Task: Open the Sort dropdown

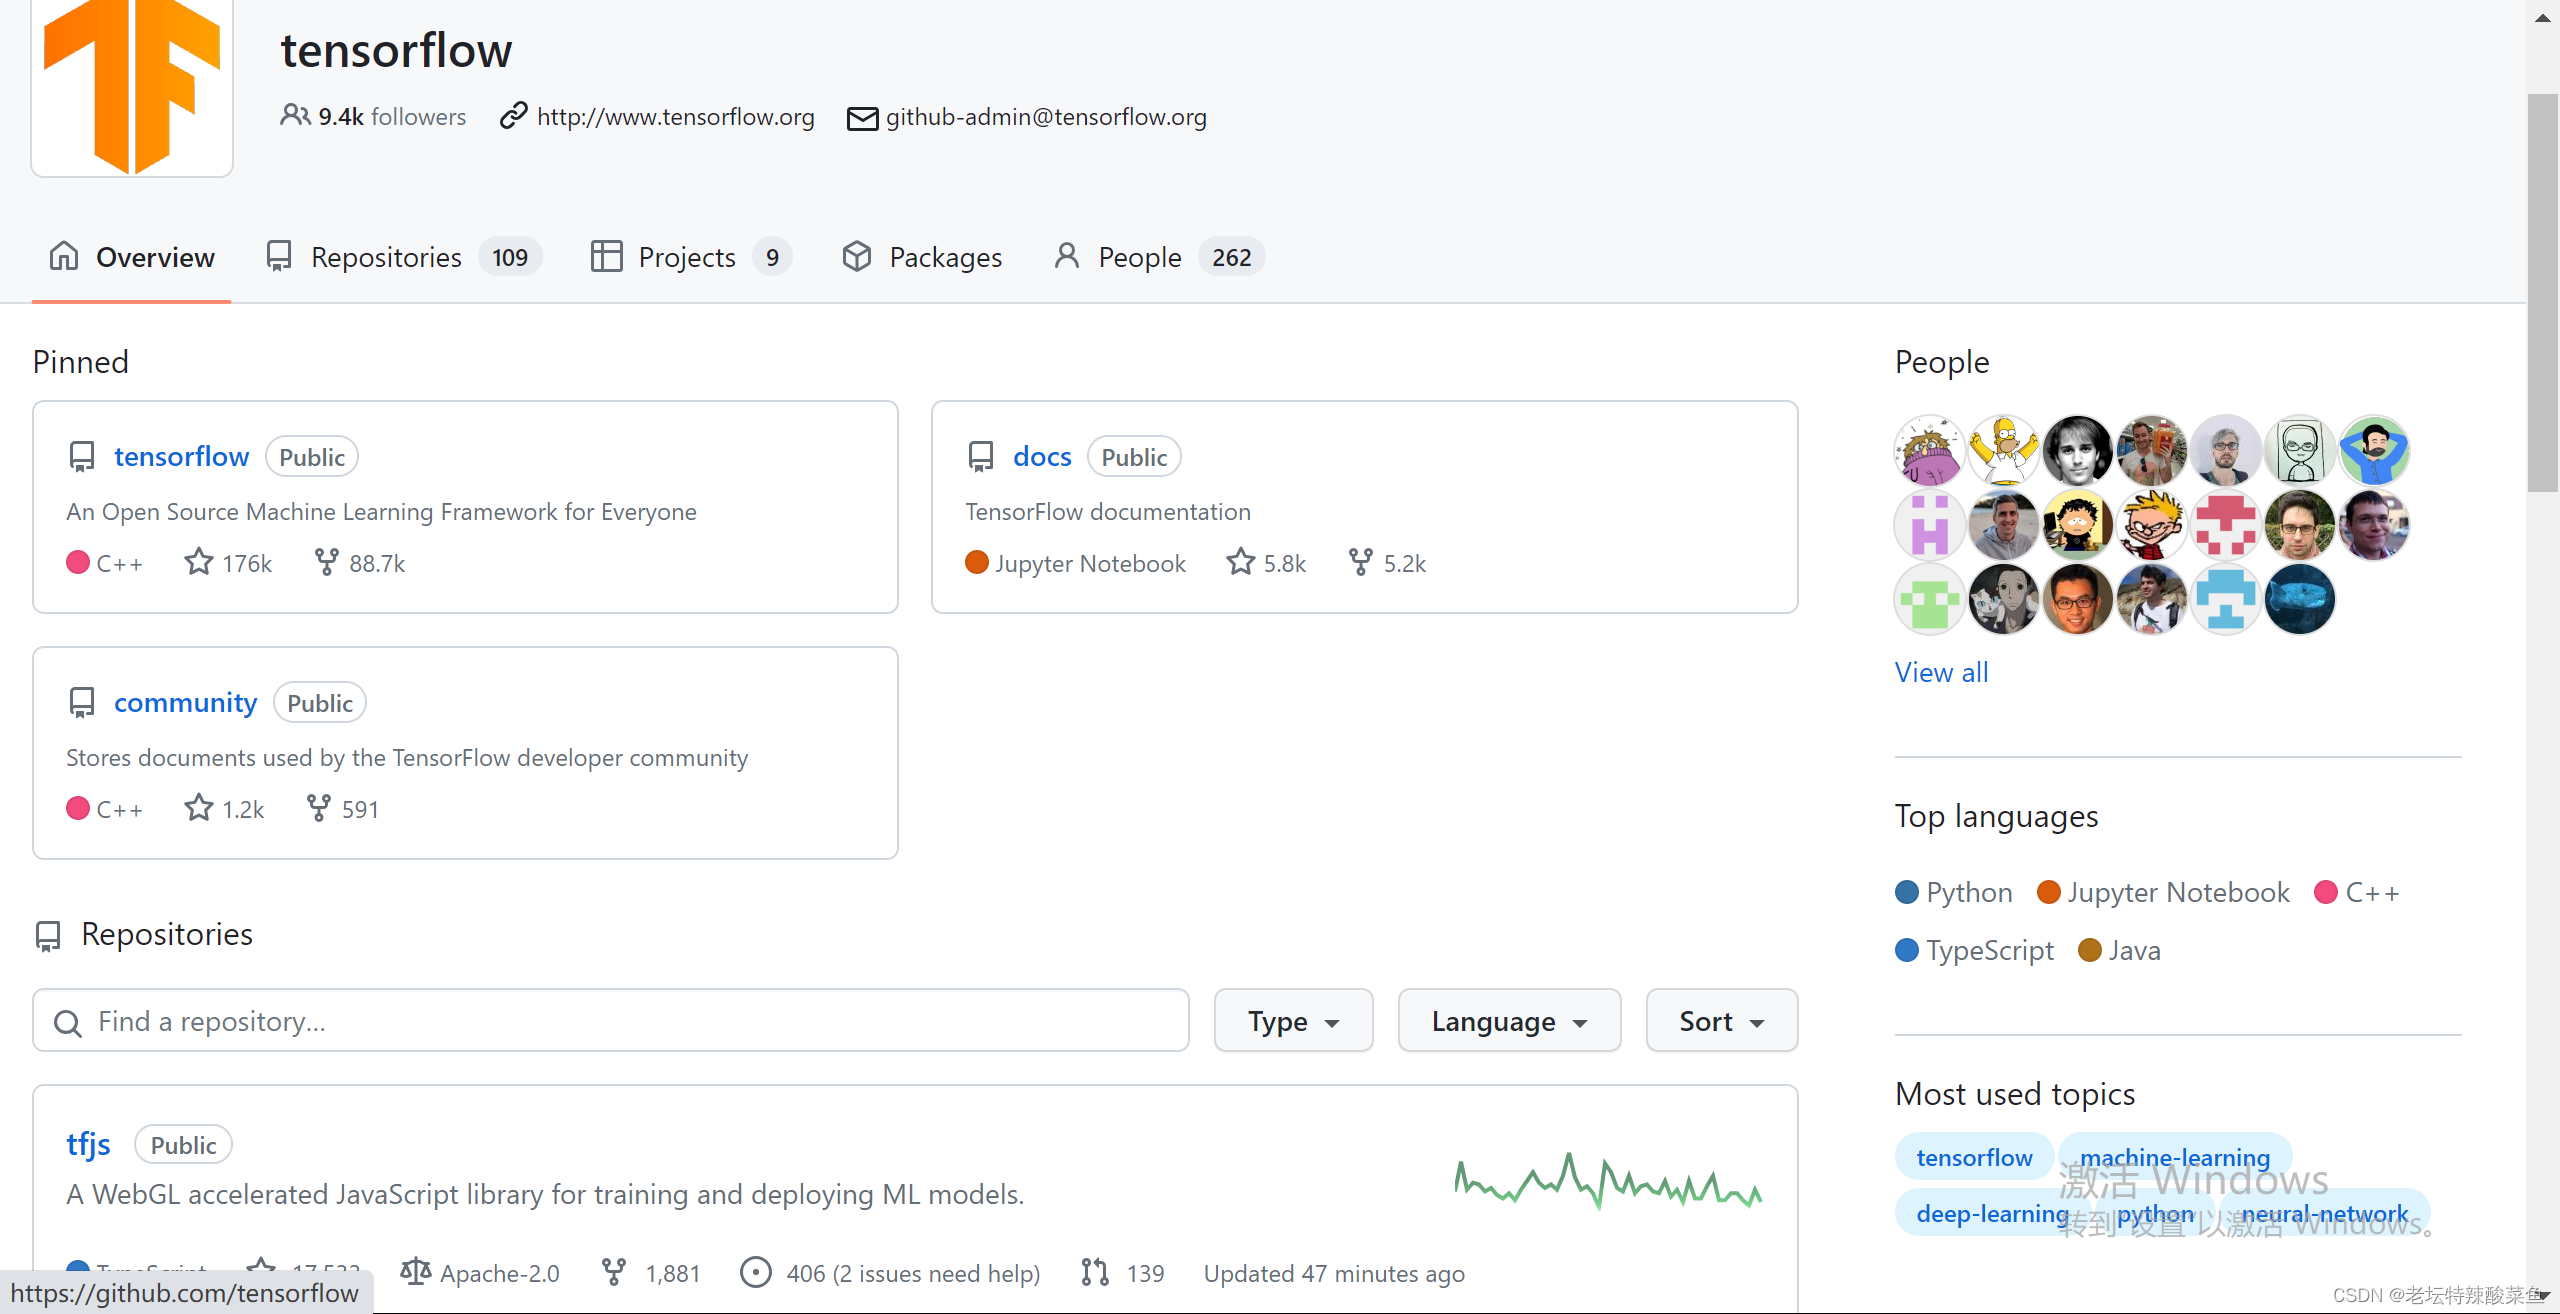Action: (x=1722, y=1021)
